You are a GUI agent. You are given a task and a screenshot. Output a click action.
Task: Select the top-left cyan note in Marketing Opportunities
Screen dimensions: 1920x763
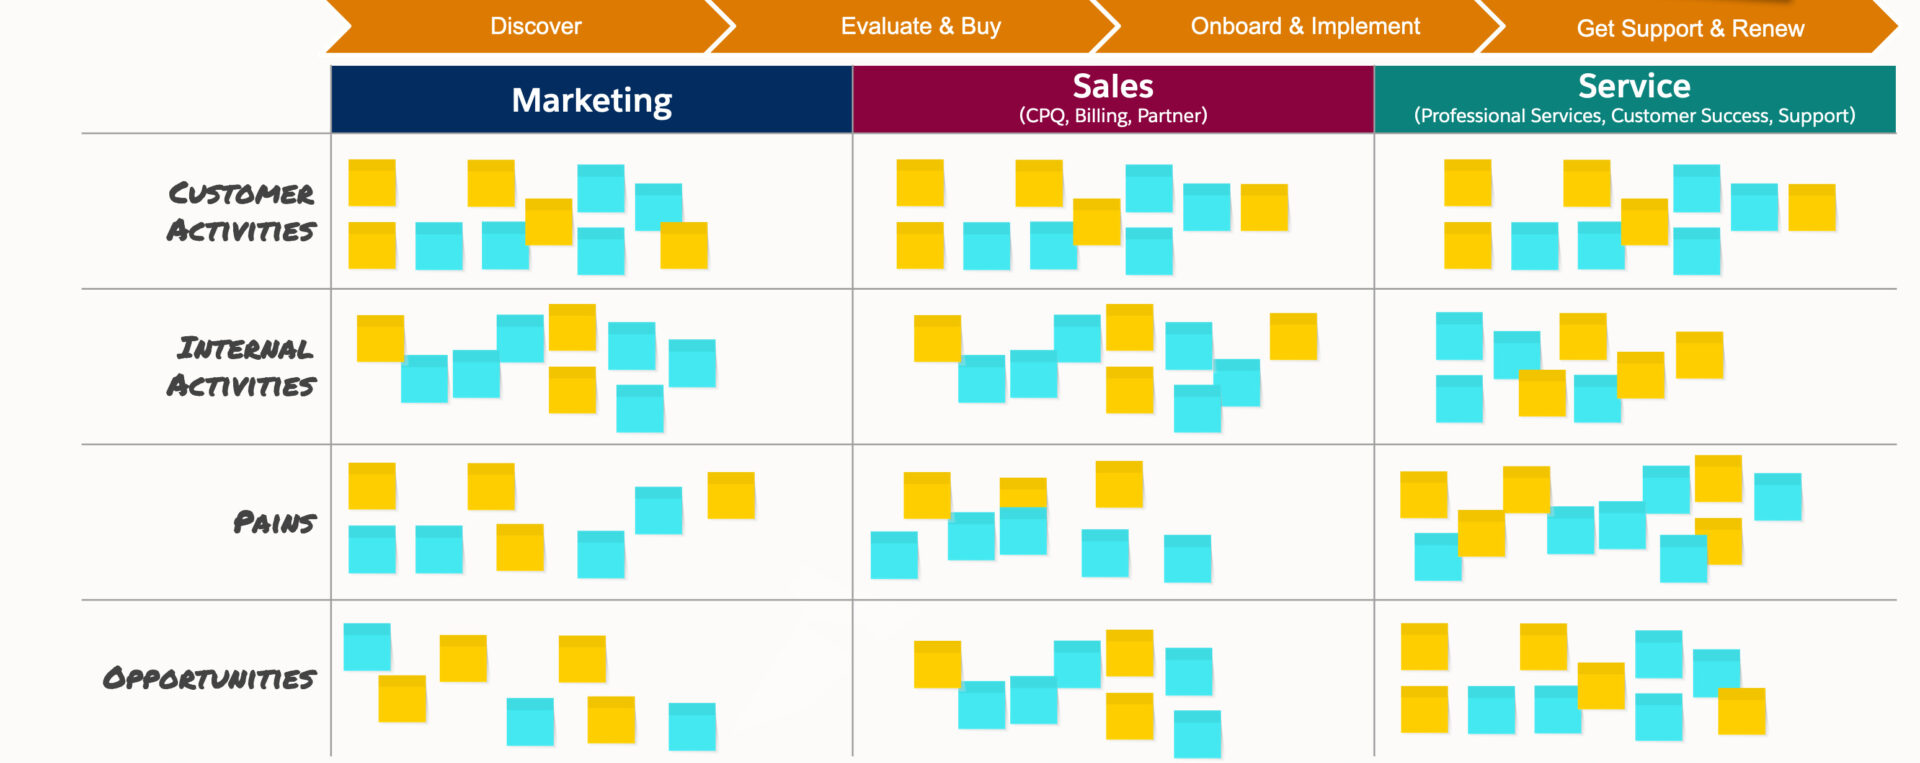tap(367, 647)
